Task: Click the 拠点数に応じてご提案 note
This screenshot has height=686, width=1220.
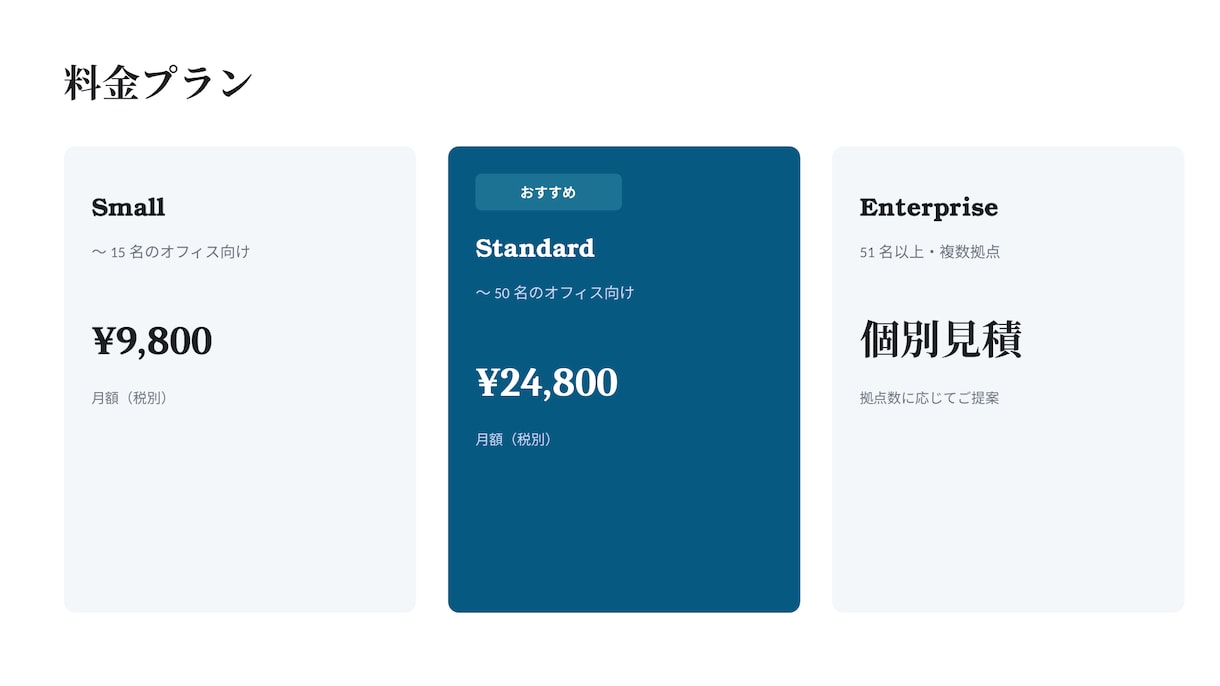Action: [930, 398]
